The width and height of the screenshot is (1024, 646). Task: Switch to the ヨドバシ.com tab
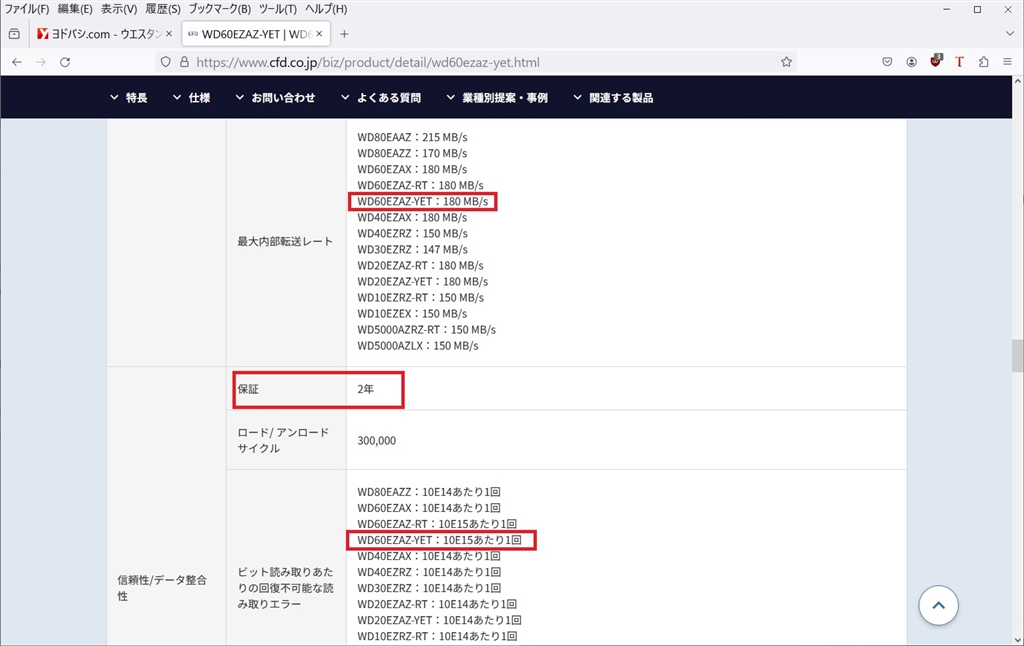click(105, 34)
